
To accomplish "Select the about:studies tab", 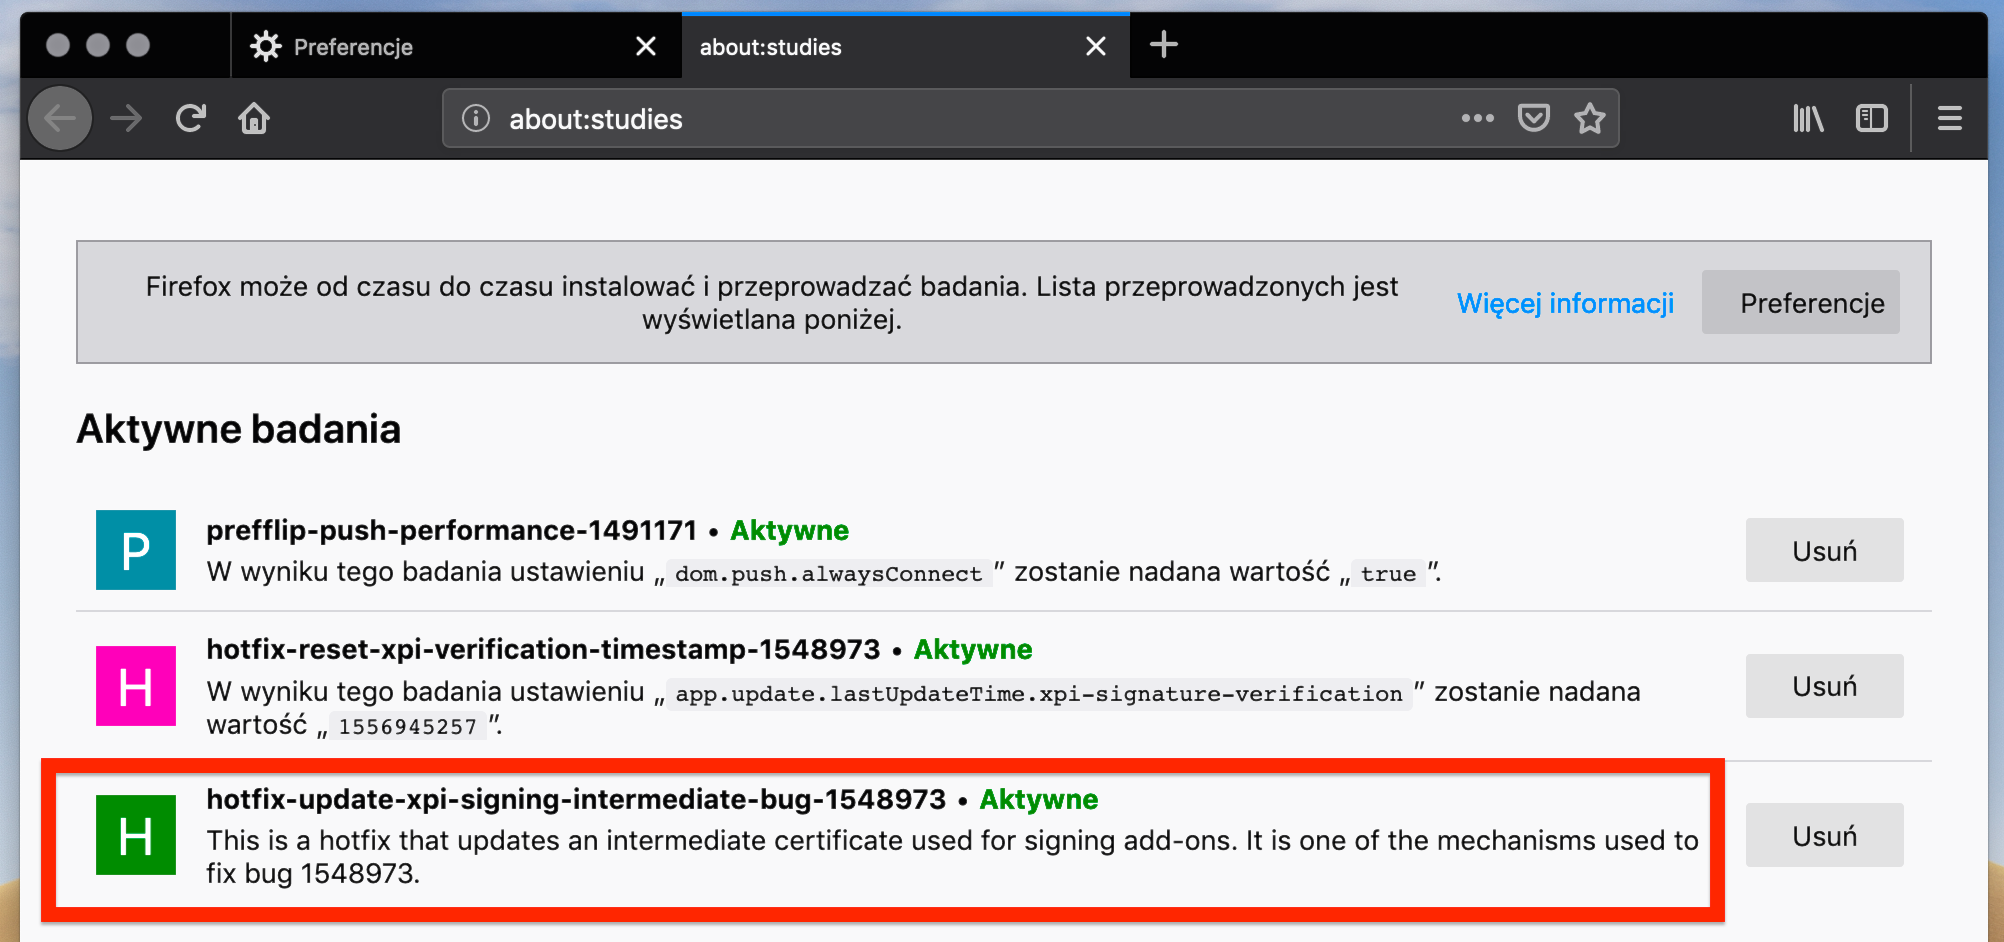I will click(x=906, y=46).
